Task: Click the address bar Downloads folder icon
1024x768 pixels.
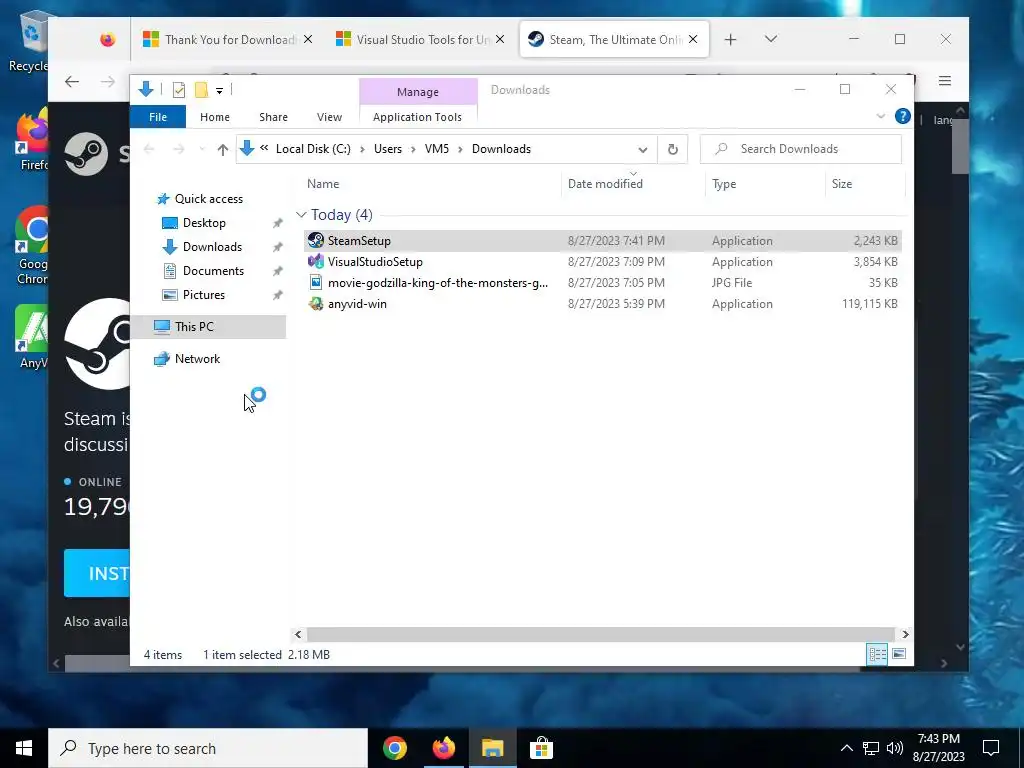Action: click(247, 149)
